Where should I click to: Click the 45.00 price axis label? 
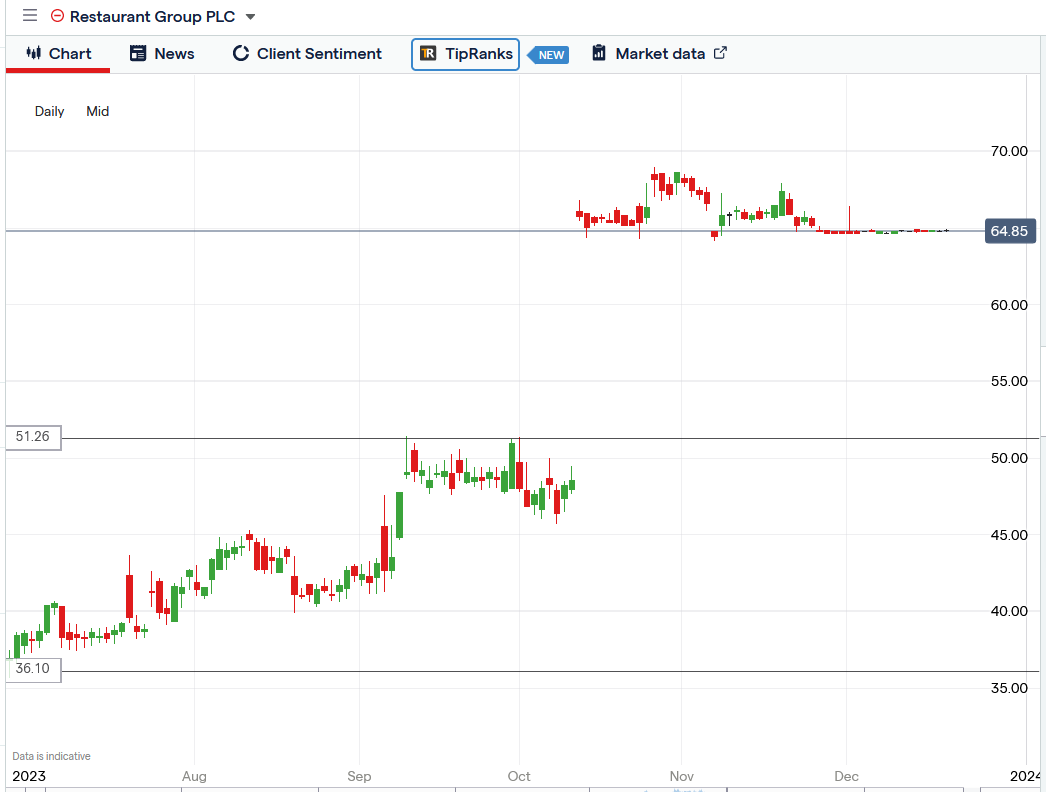[x=1009, y=535]
